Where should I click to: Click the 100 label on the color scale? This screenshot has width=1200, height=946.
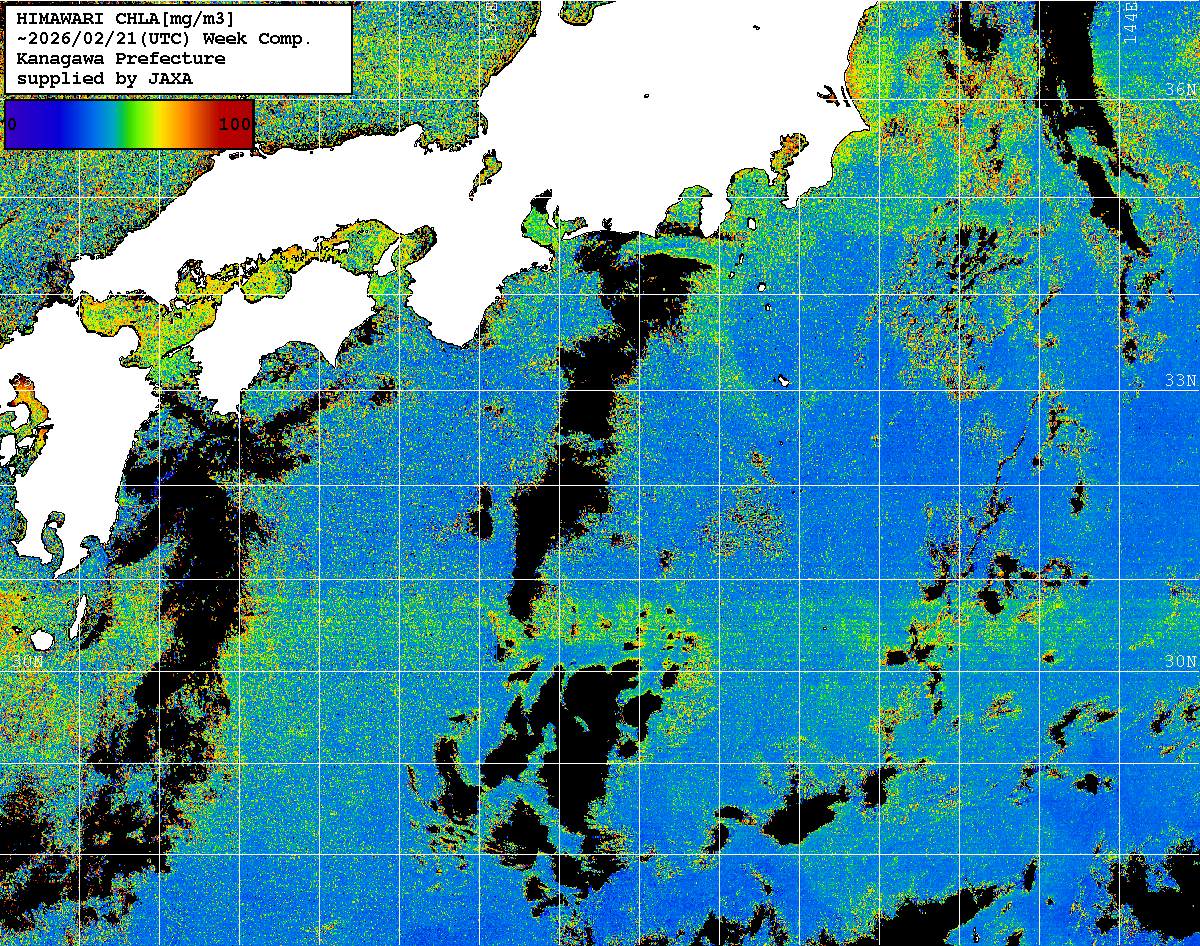coord(235,124)
